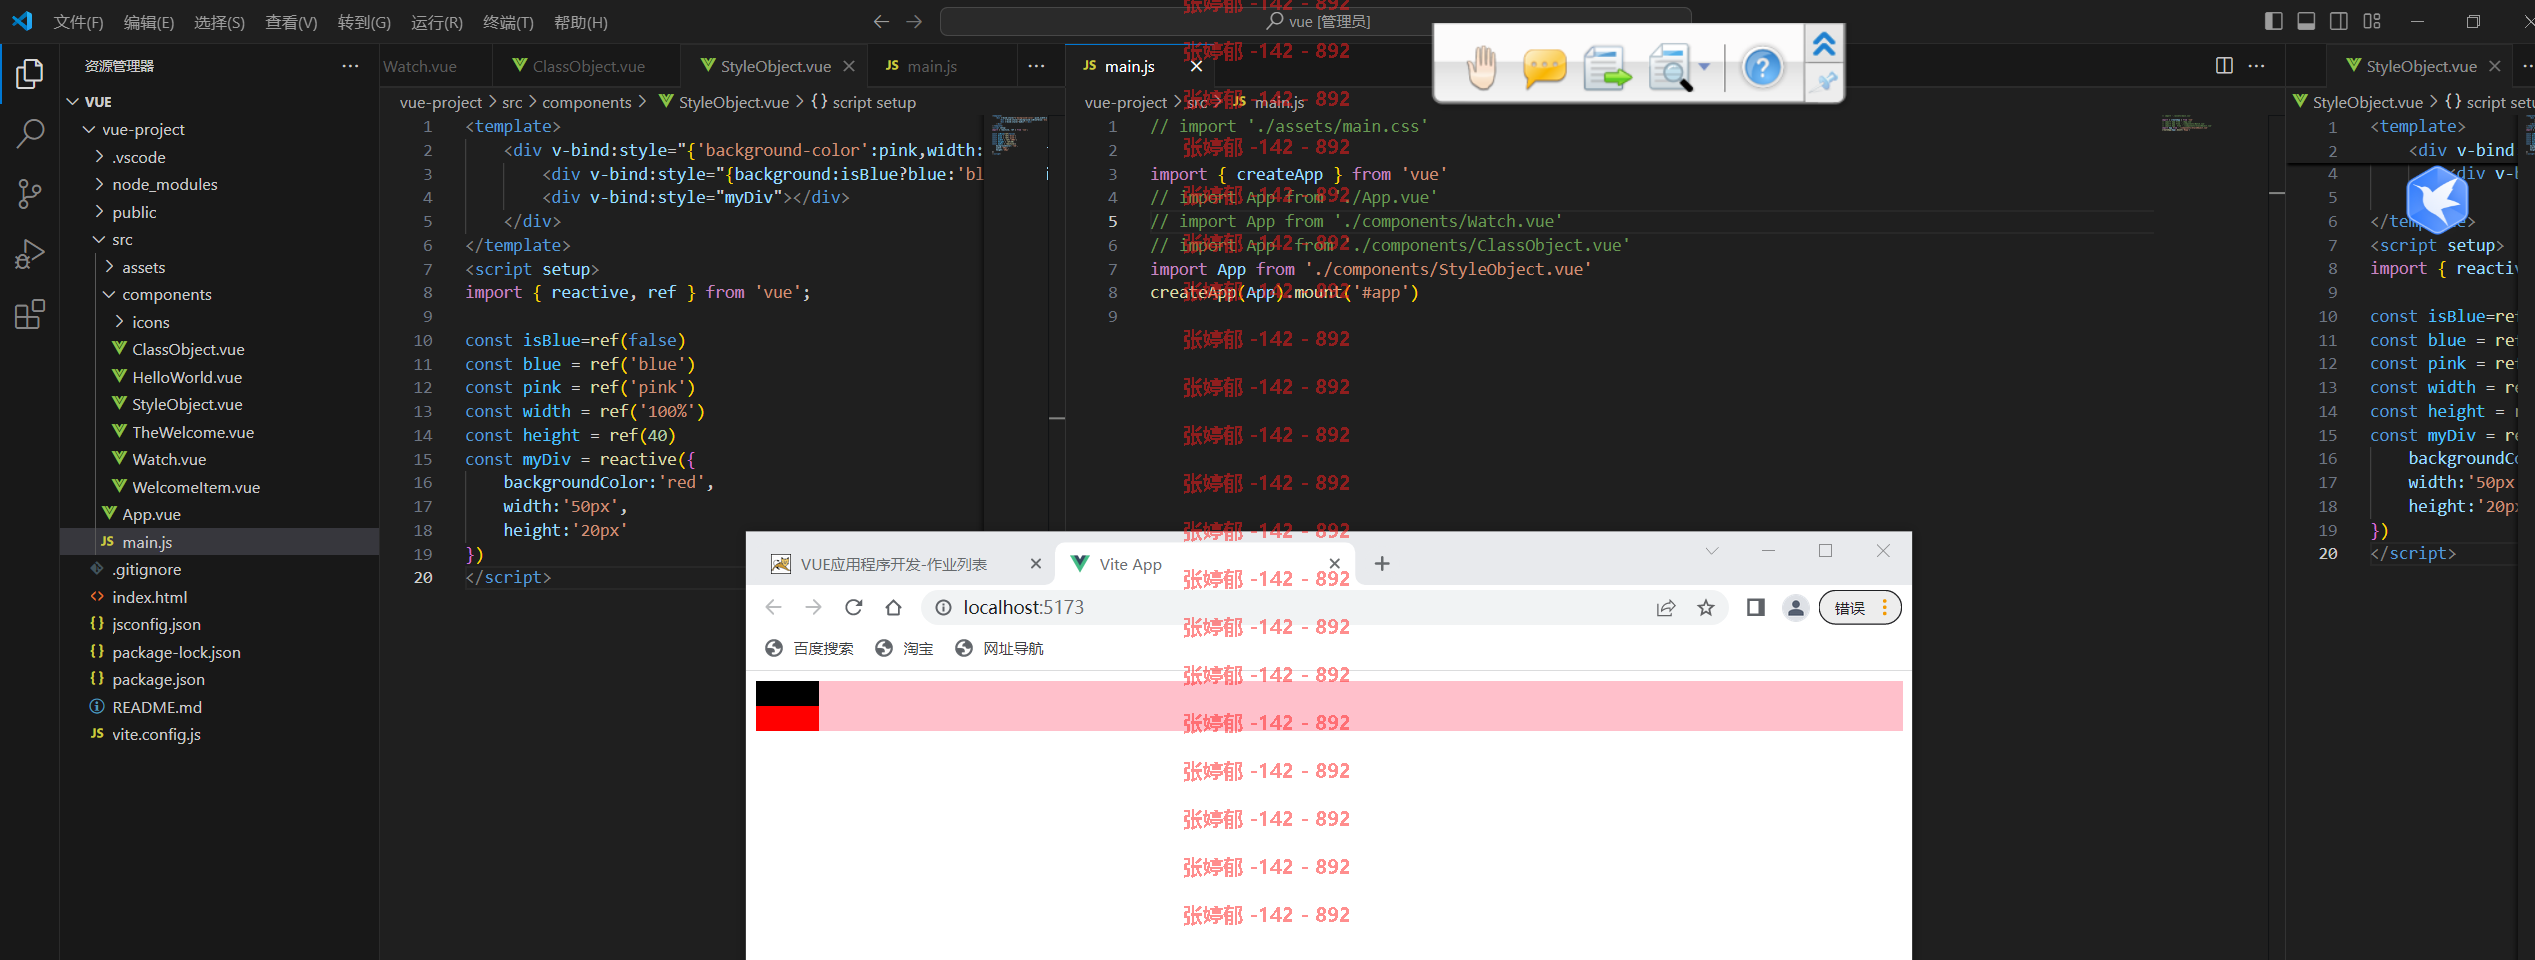Click the document export icon in floating toolbar
Screen dimensions: 2535x960
[x=1606, y=68]
